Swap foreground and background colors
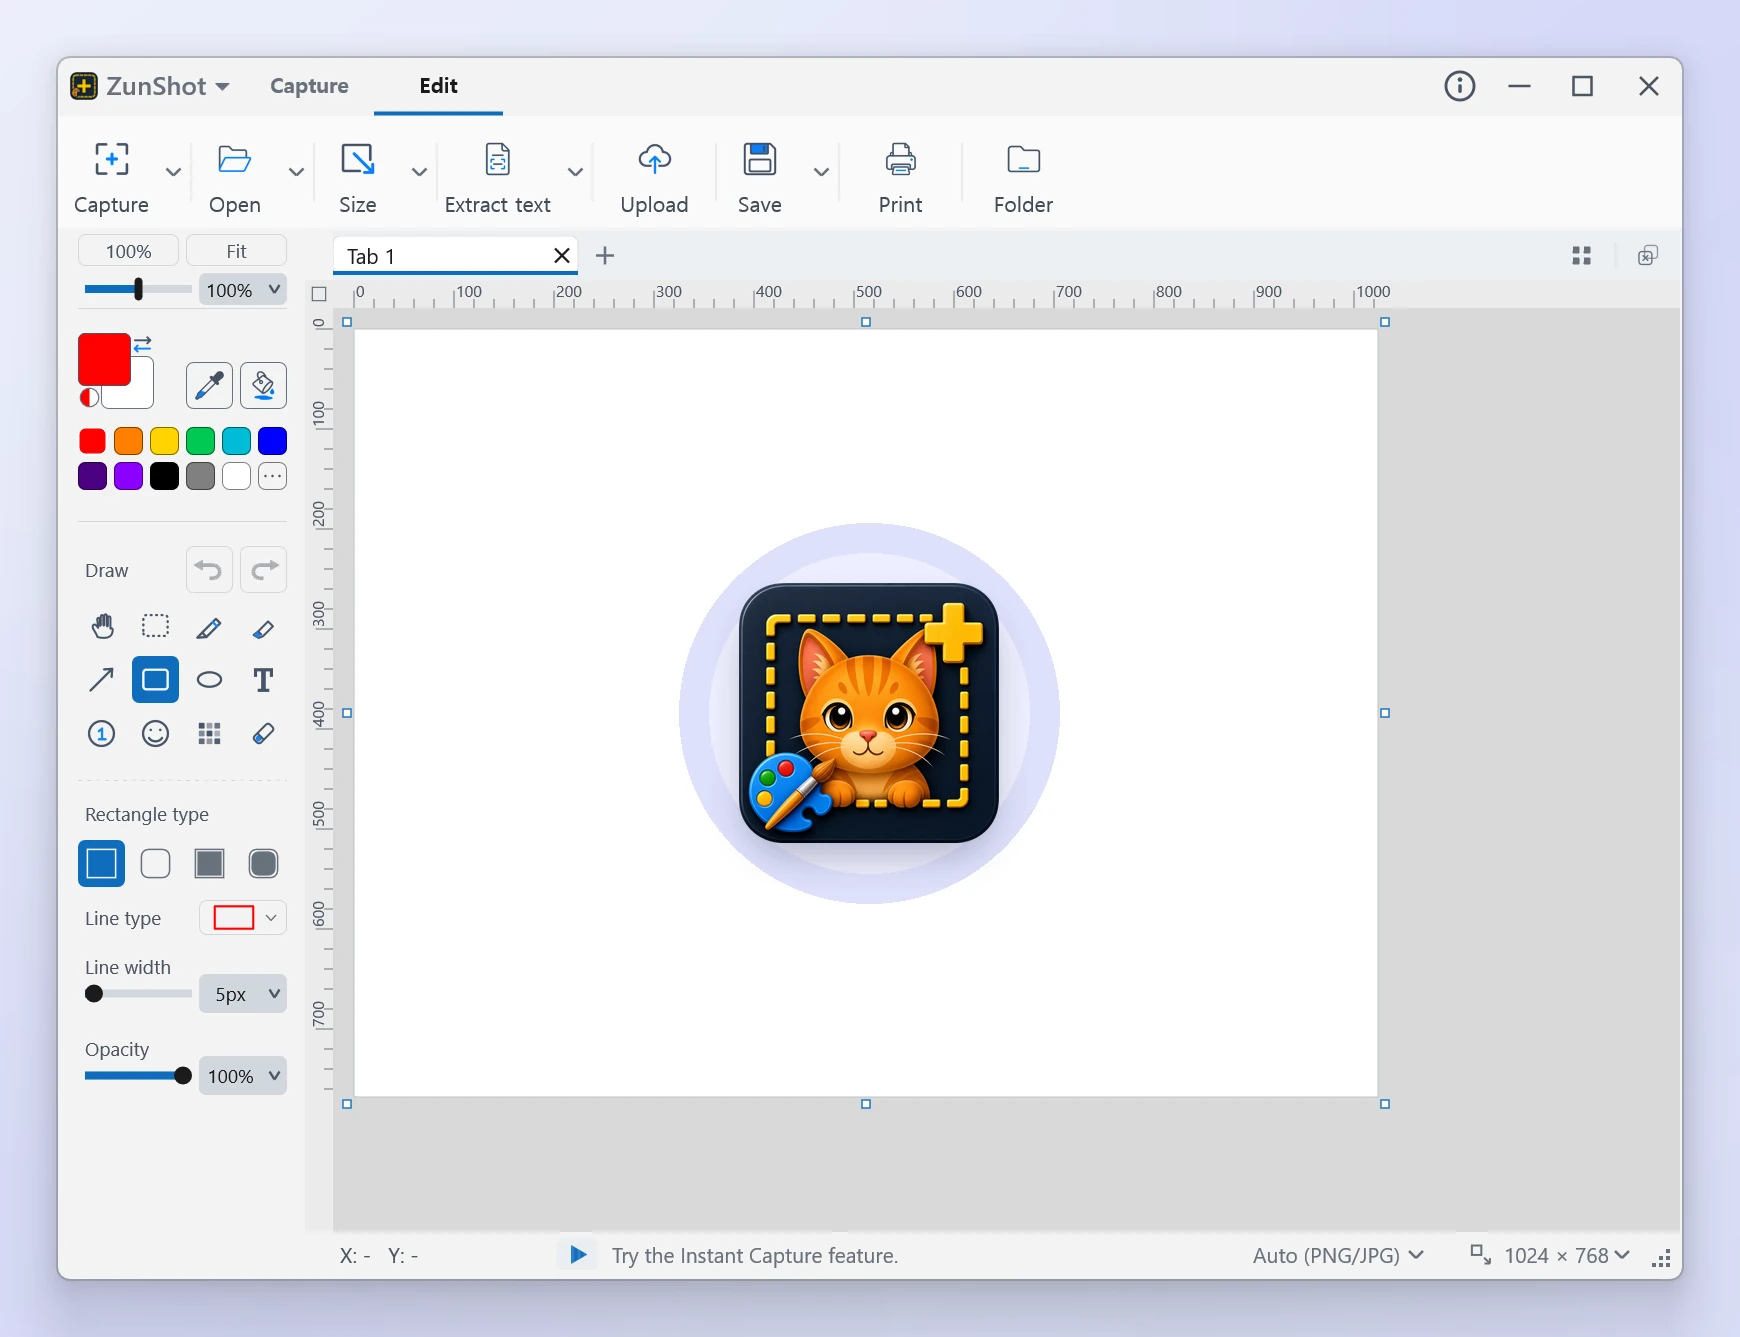 143,344
